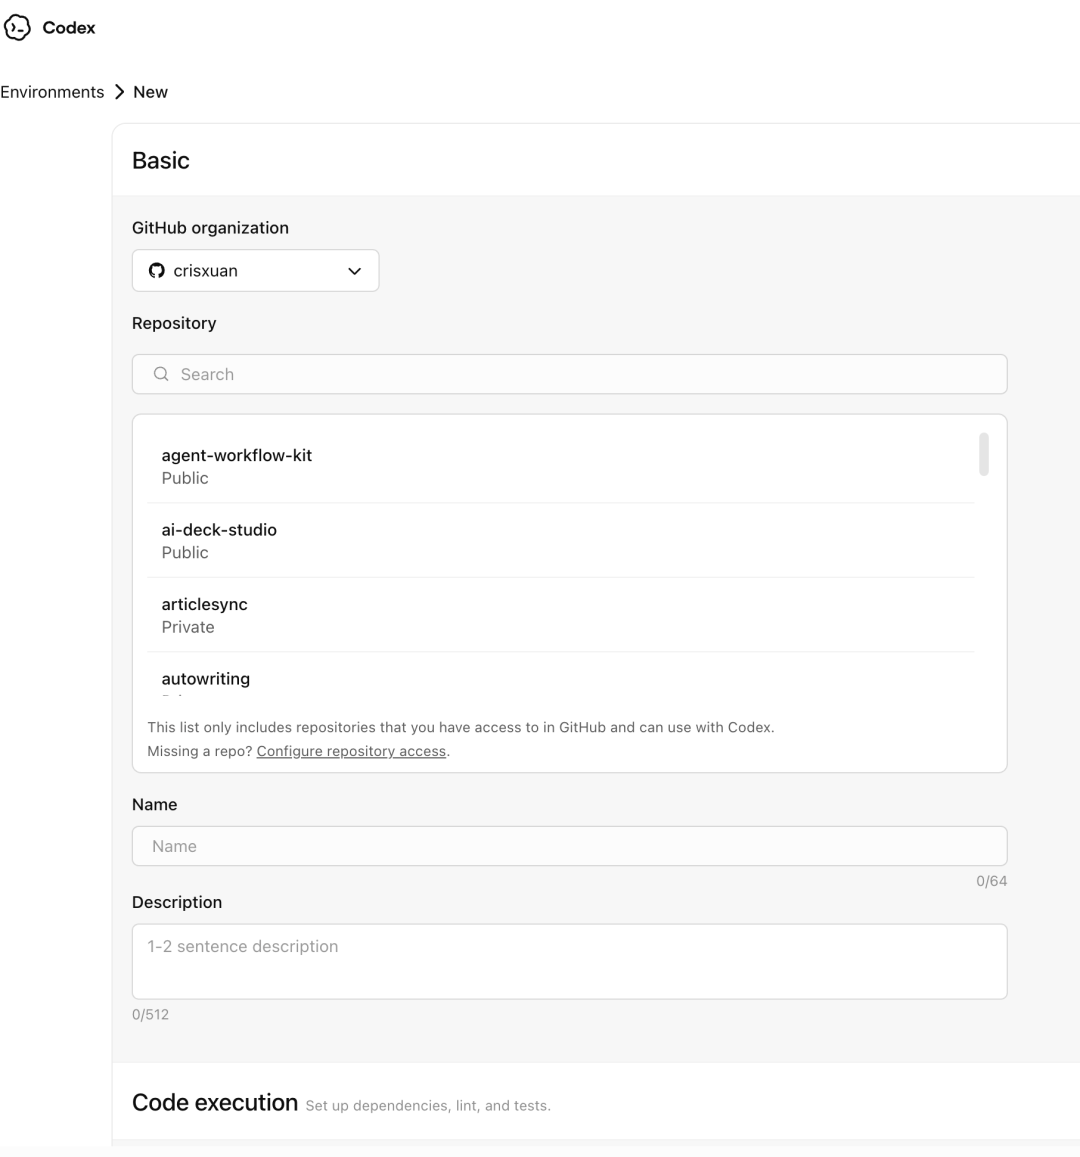This screenshot has width=1080, height=1157.
Task: Click the 0/64 name character counter
Action: (991, 881)
